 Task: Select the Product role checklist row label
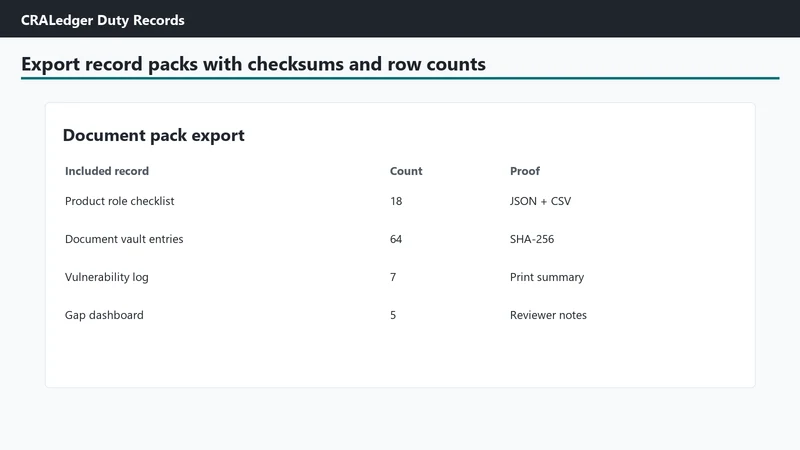(119, 201)
